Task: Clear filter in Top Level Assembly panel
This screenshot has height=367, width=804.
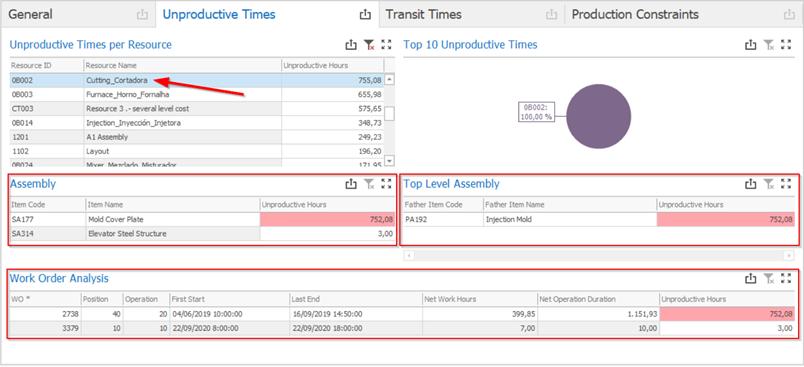Action: coord(768,184)
